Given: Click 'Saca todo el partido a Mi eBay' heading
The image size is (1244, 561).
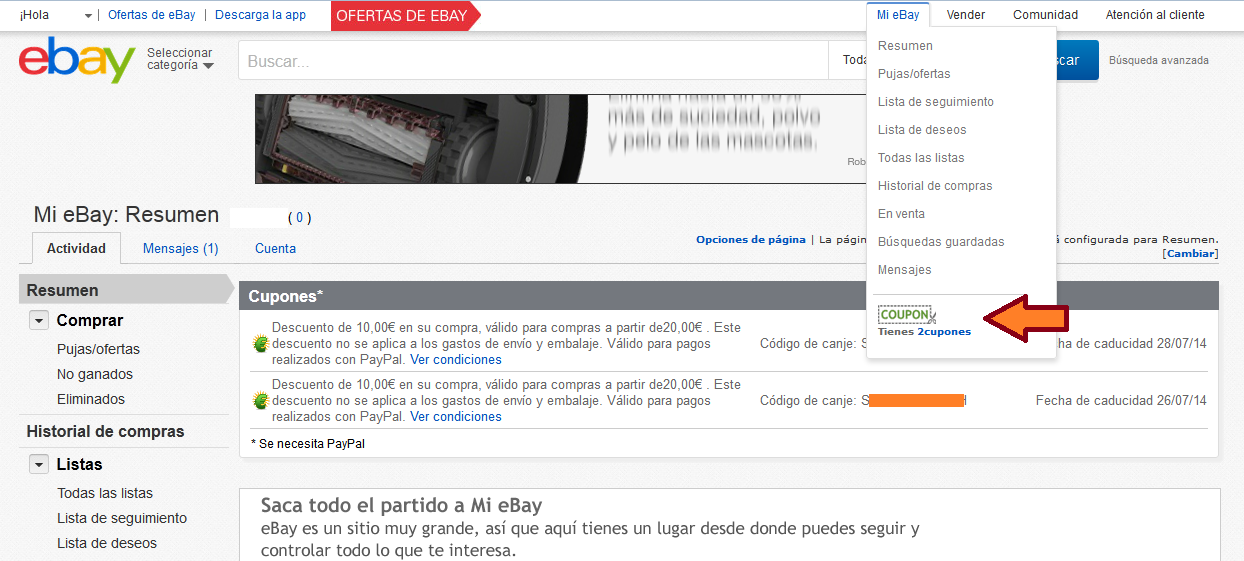Looking at the screenshot, I should pos(401,505).
